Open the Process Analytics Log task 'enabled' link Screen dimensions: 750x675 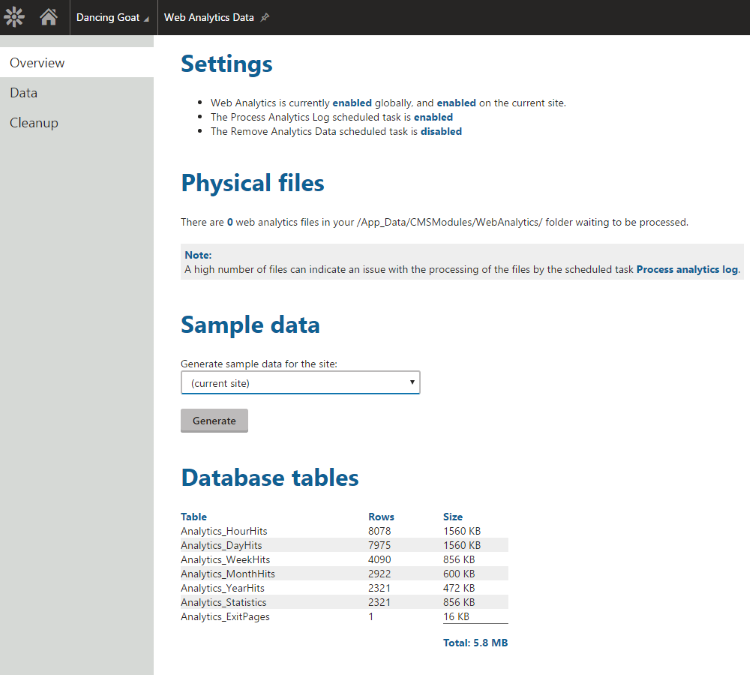(433, 117)
